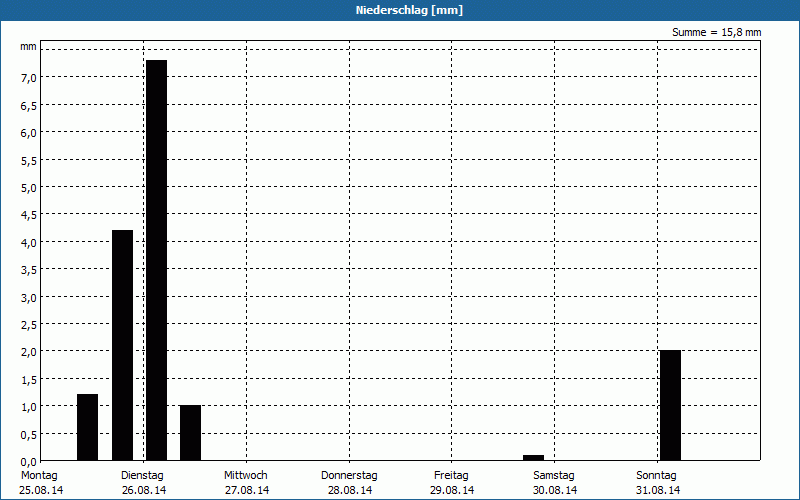Click the Niederschlag [mm] chart title

coord(409,10)
